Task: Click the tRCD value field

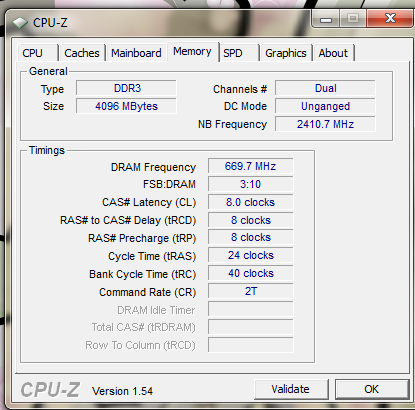Action: point(251,220)
